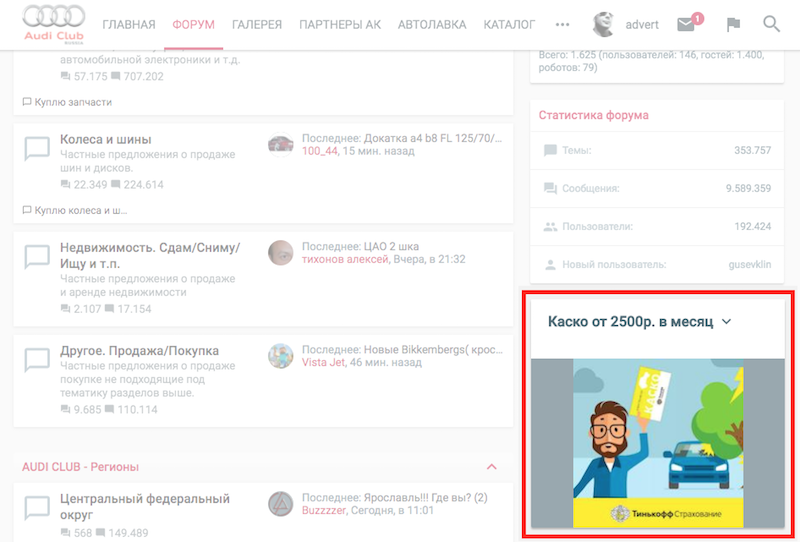Click avatar beside Докатка a4 b8 thread
This screenshot has height=542, width=800.
[281, 144]
